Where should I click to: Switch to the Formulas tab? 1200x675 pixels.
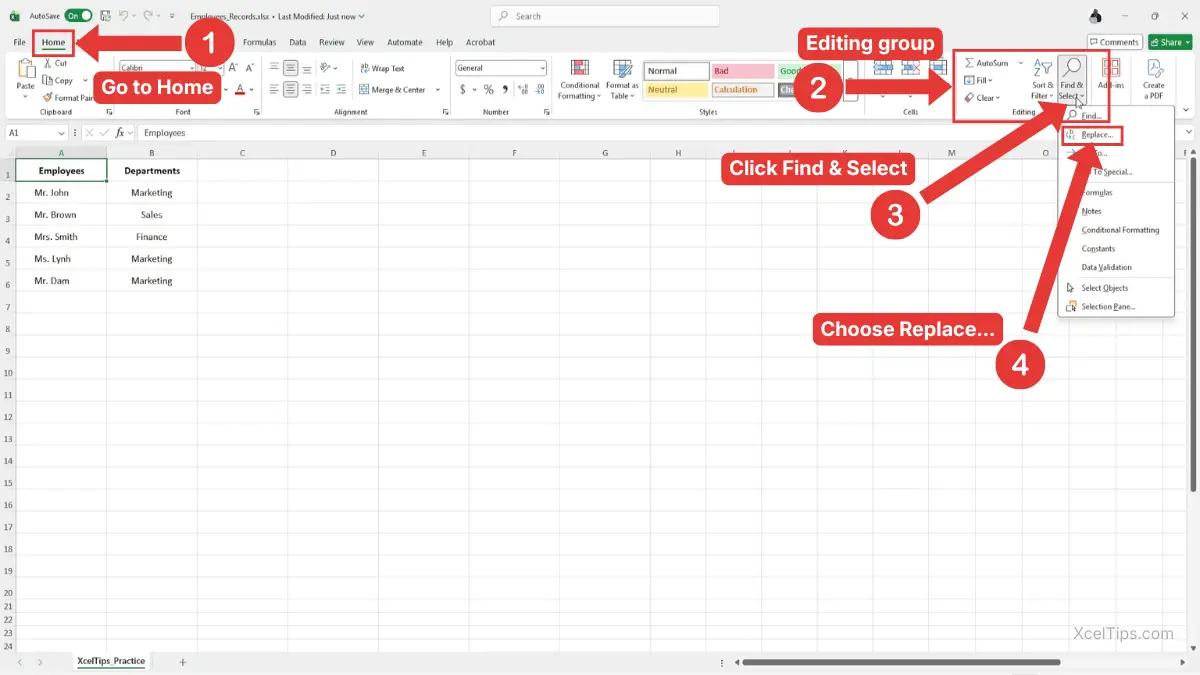(x=259, y=42)
